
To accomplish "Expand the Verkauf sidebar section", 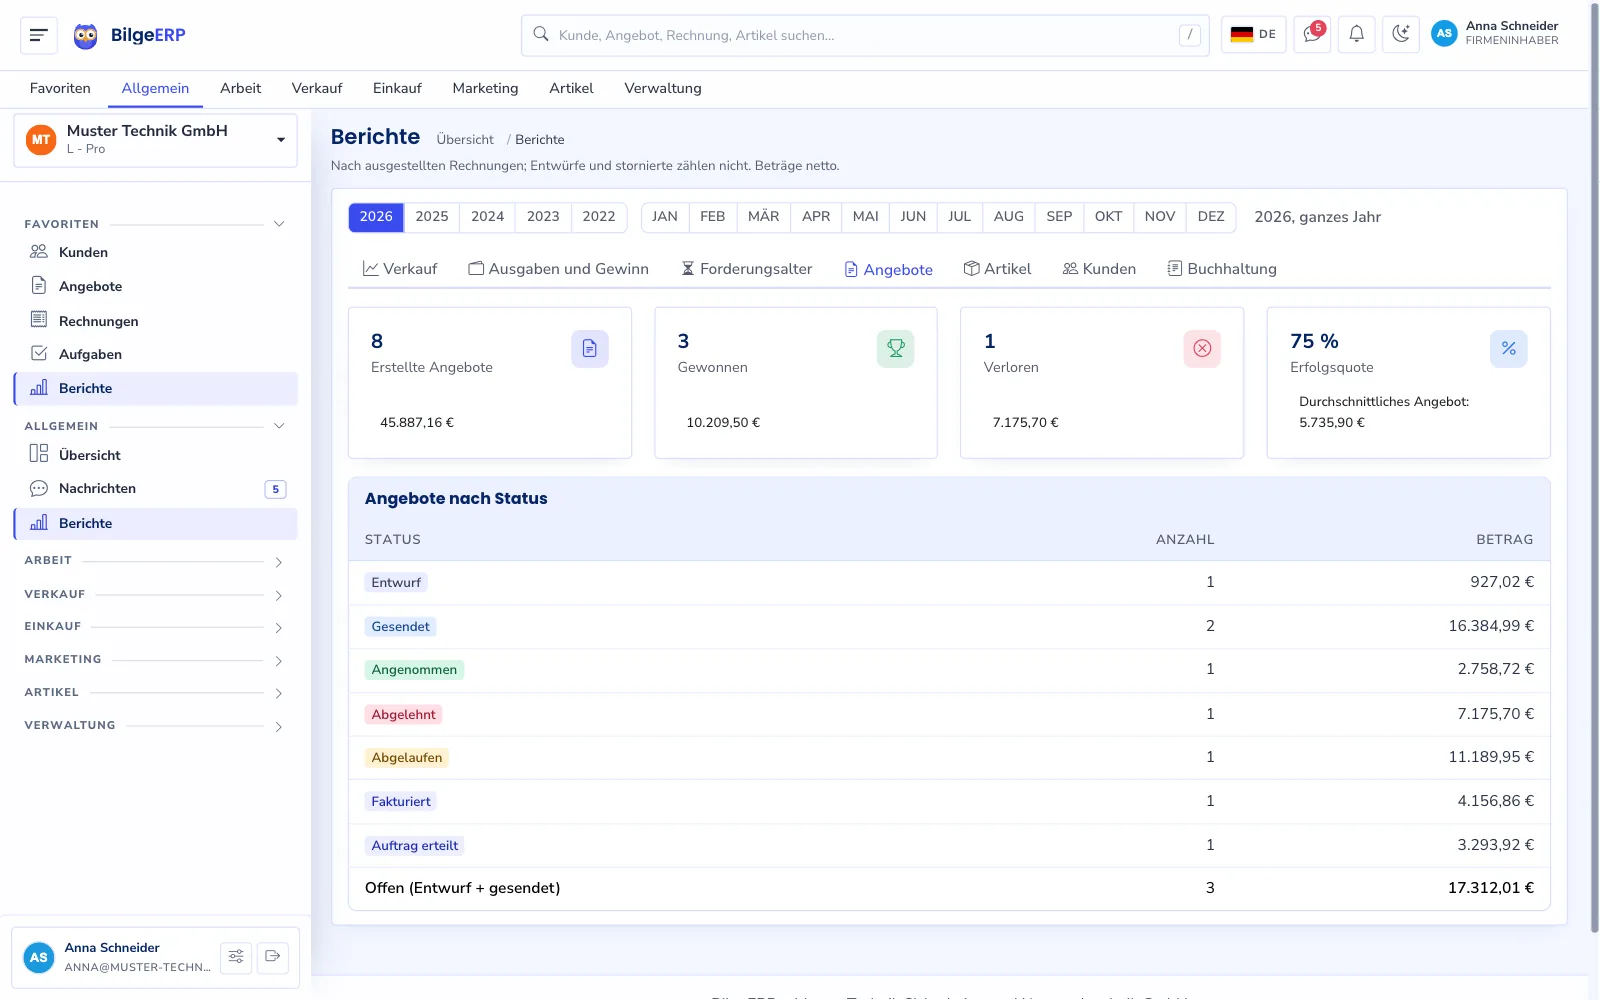I will 155,595.
